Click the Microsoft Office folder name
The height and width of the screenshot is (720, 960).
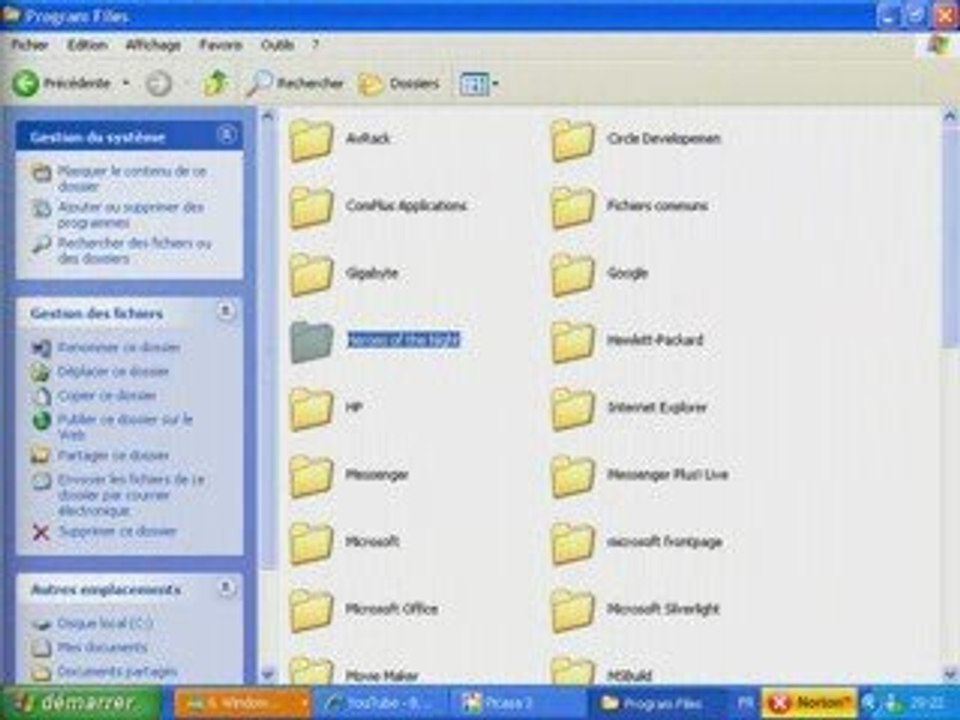point(391,609)
